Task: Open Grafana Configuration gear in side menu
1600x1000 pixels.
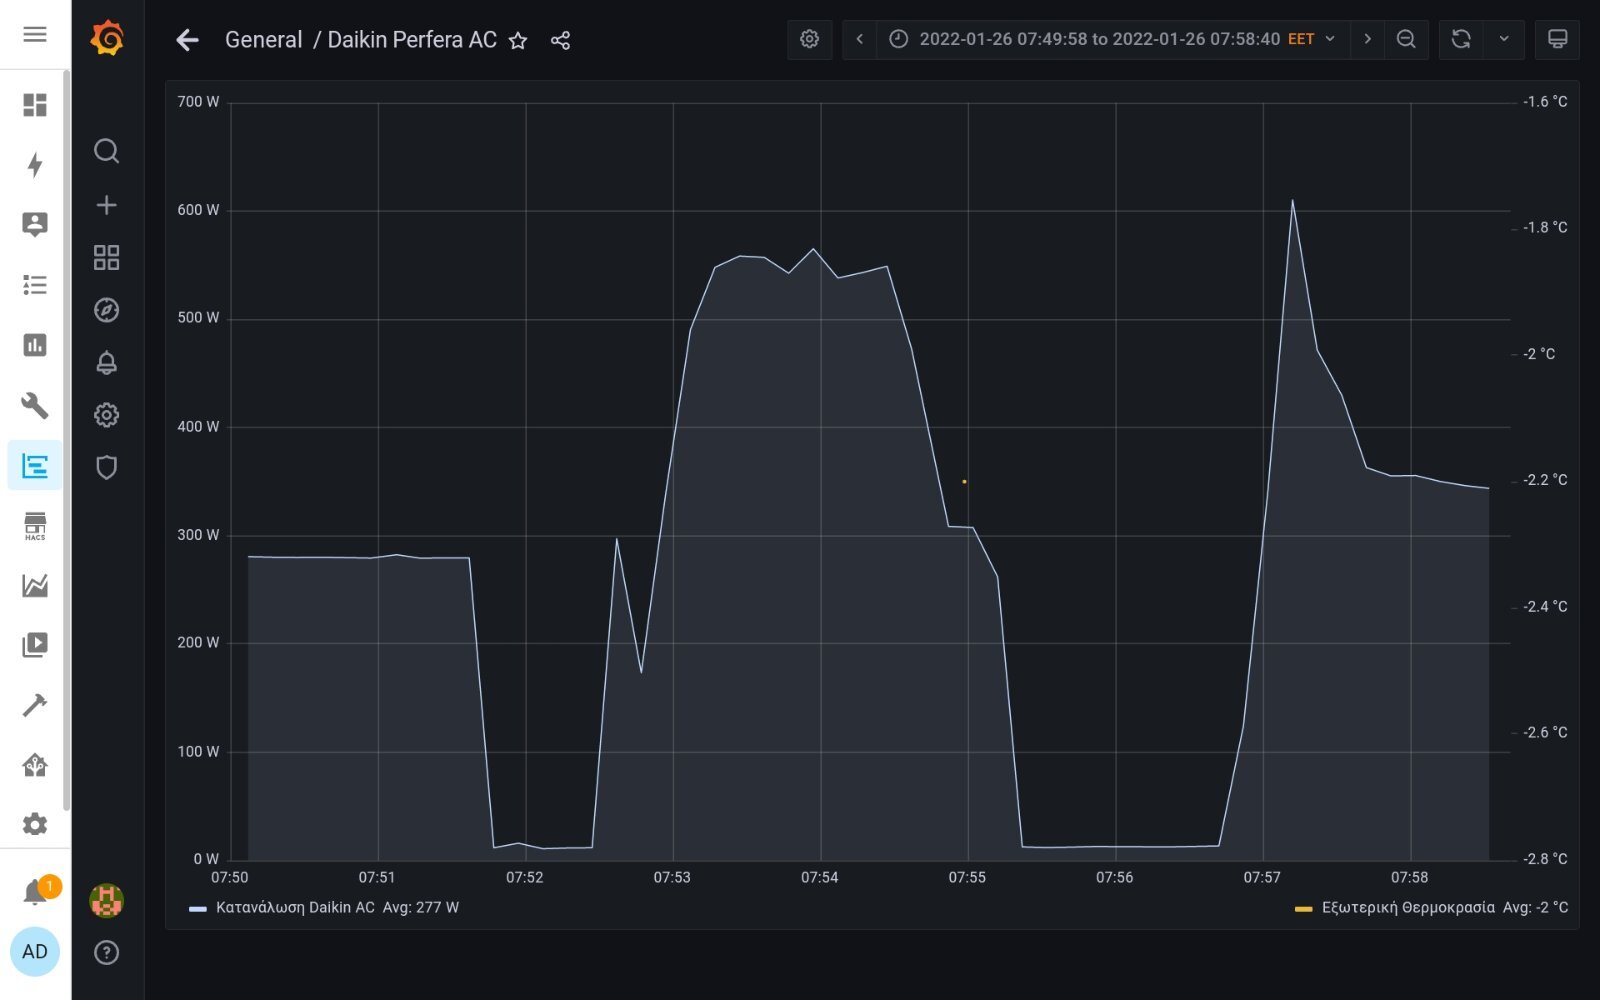Action: point(107,415)
